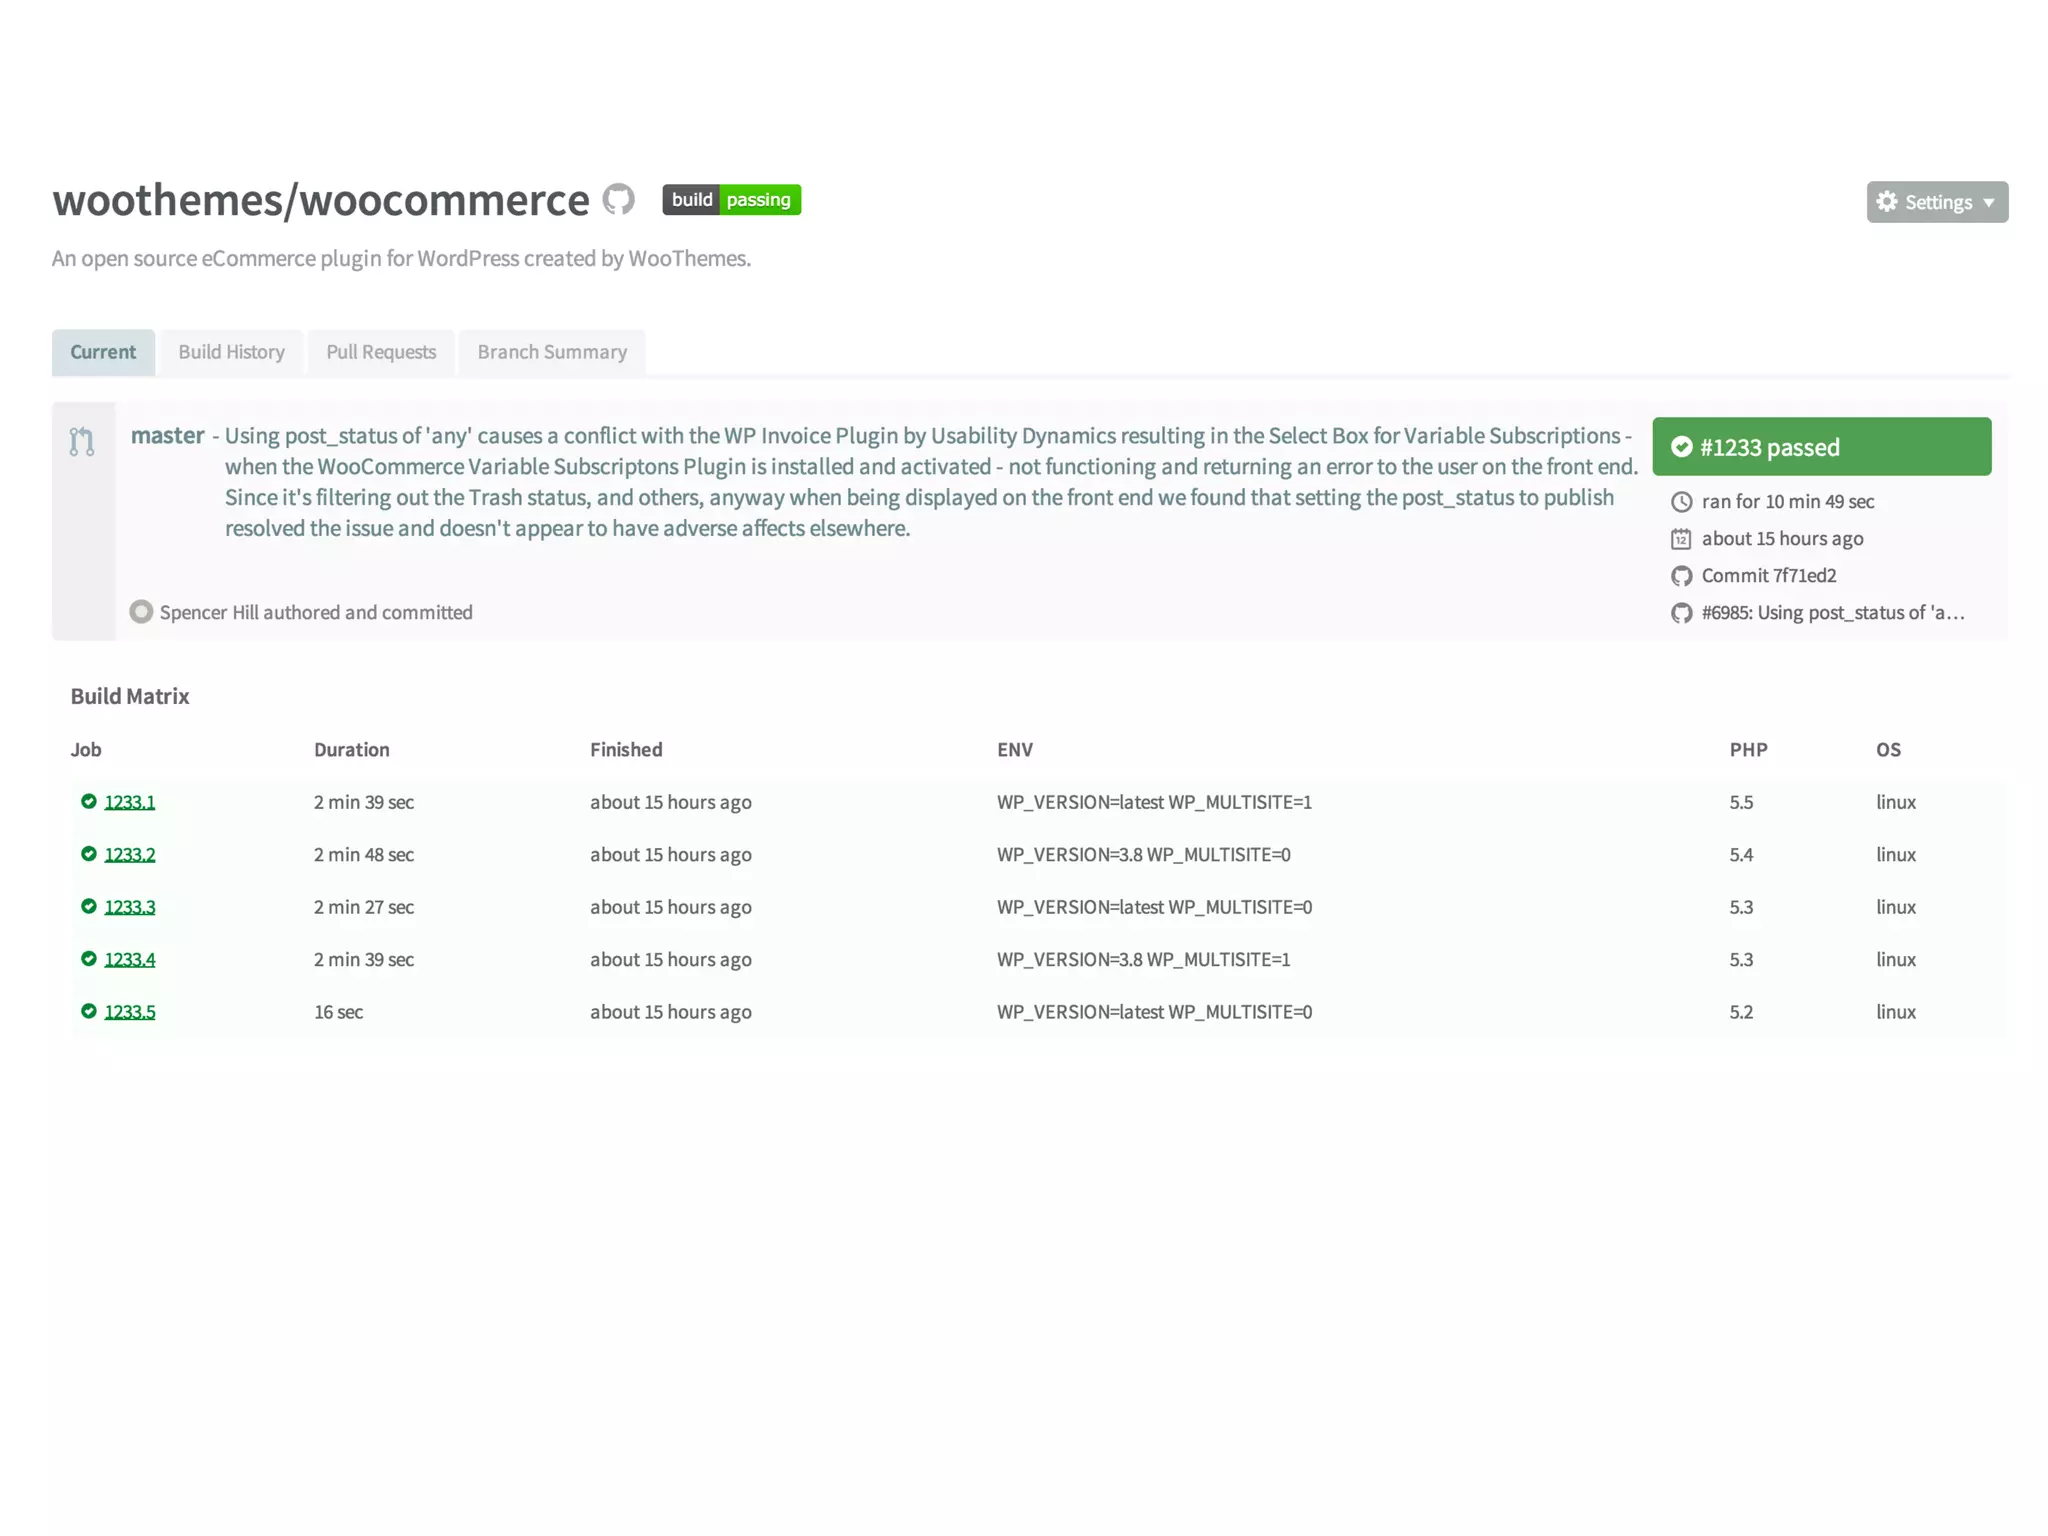The image size is (2048, 1536).
Task: Select the Branch Summary tab
Action: [x=552, y=352]
